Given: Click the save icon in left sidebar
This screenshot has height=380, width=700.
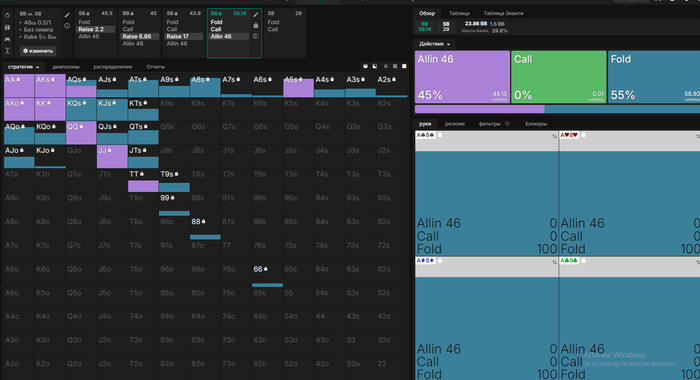Looking at the screenshot, I should pos(7,27).
